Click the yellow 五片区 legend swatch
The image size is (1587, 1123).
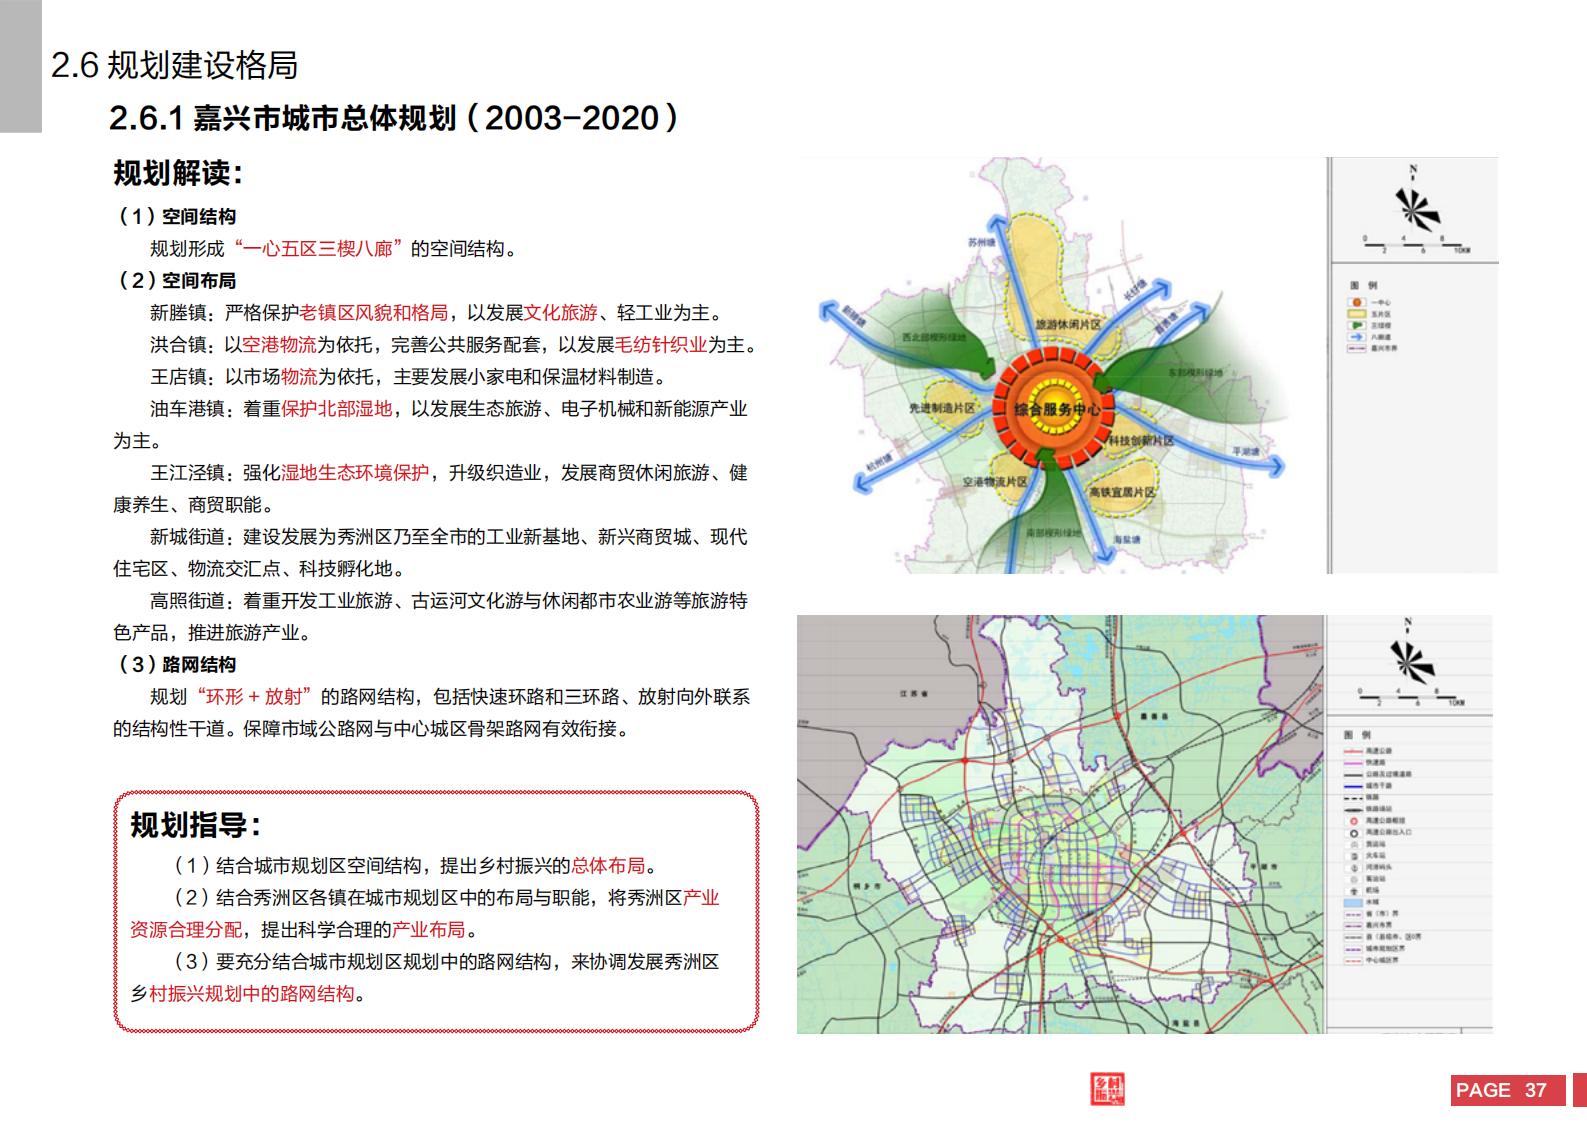coord(1357,313)
